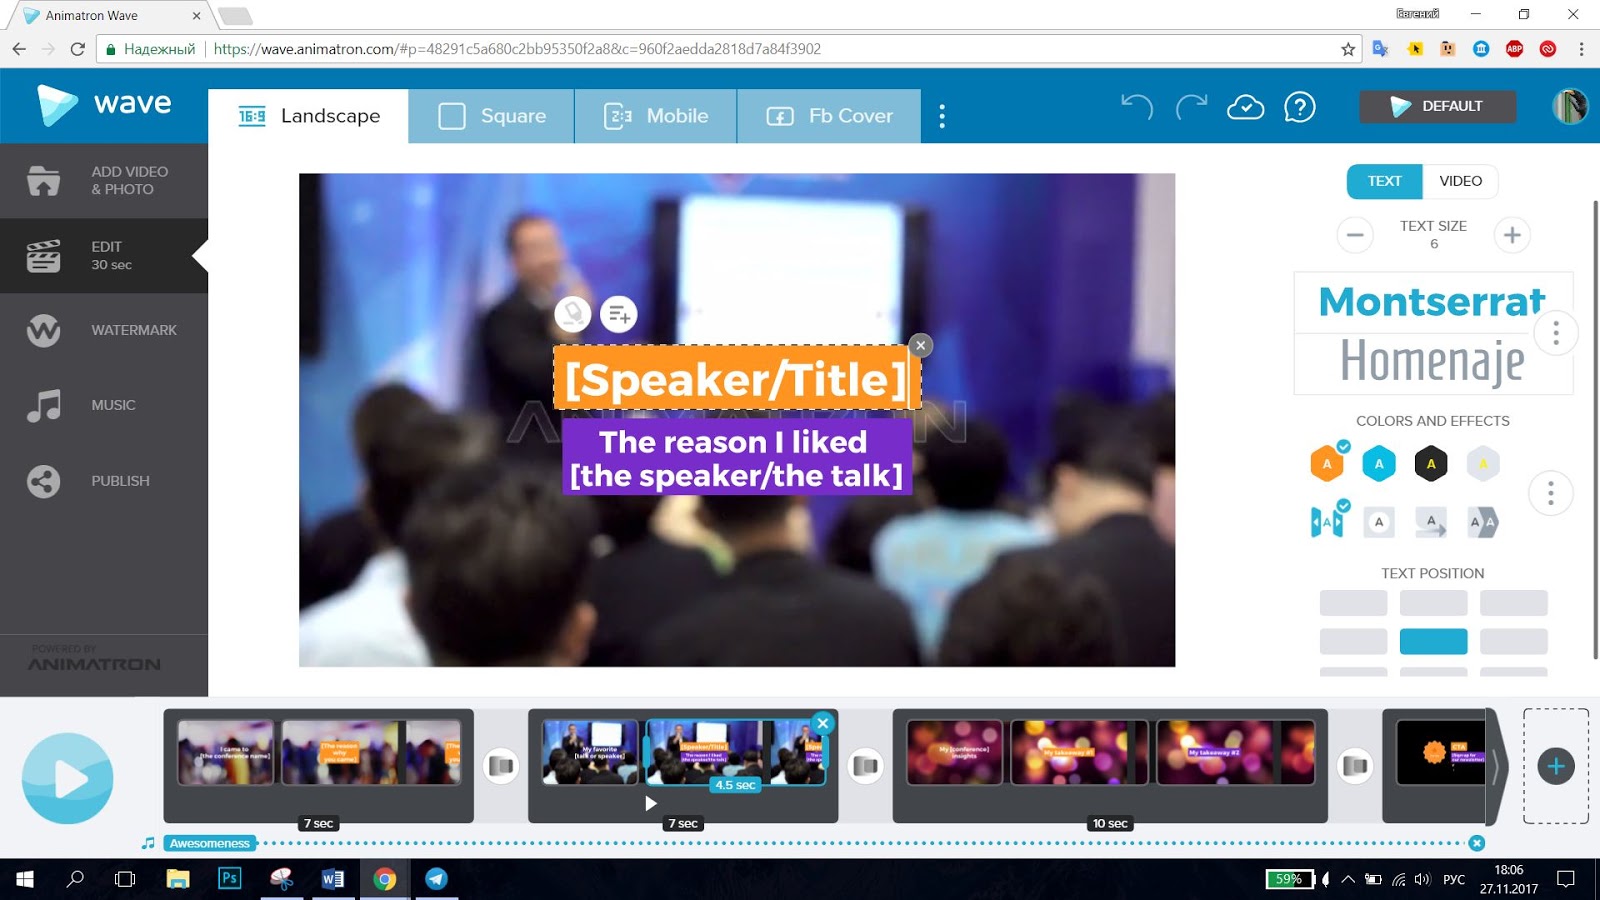The image size is (1600, 900).
Task: Open Telegram from the taskbar
Action: [x=436, y=879]
